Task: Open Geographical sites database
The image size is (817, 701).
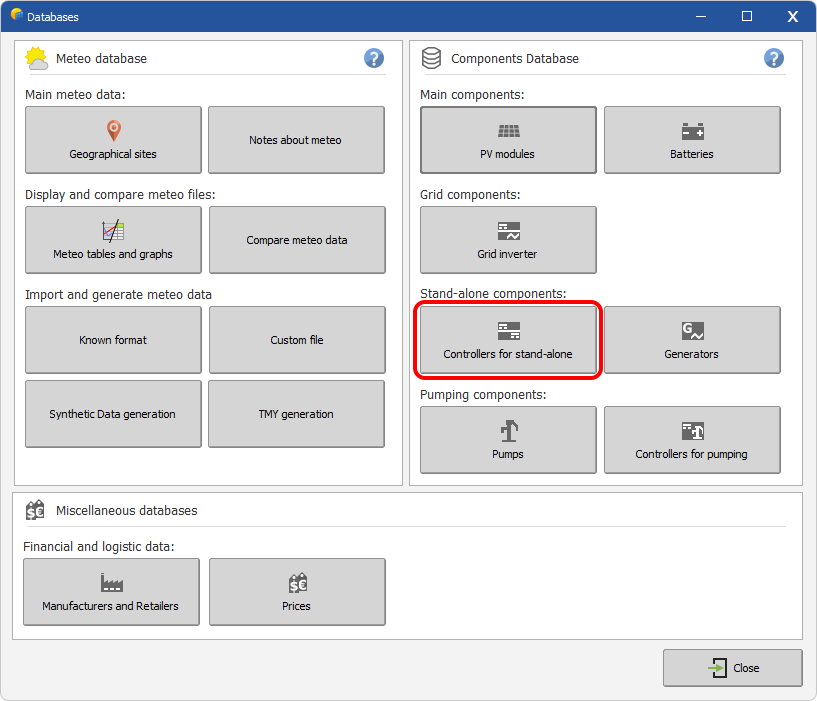Action: coord(113,140)
